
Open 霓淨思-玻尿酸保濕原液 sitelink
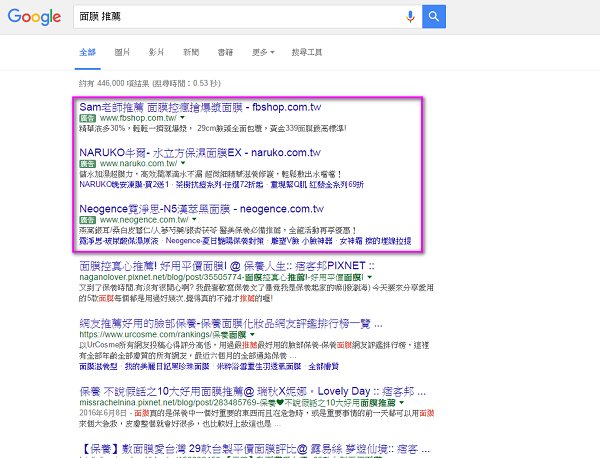[119, 241]
